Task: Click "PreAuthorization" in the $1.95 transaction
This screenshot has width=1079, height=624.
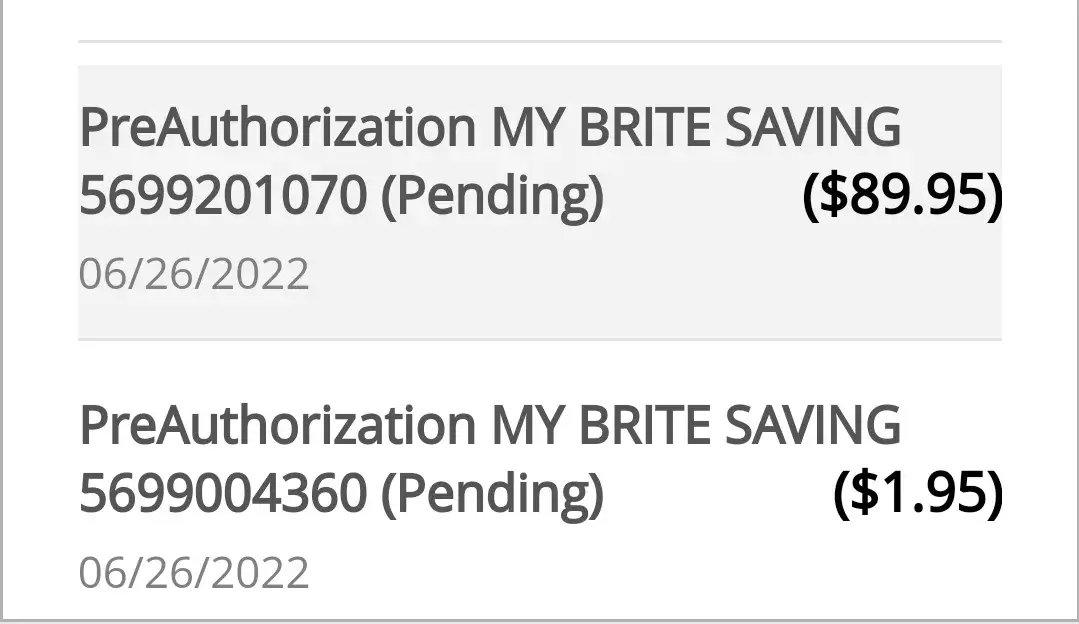Action: 277,425
